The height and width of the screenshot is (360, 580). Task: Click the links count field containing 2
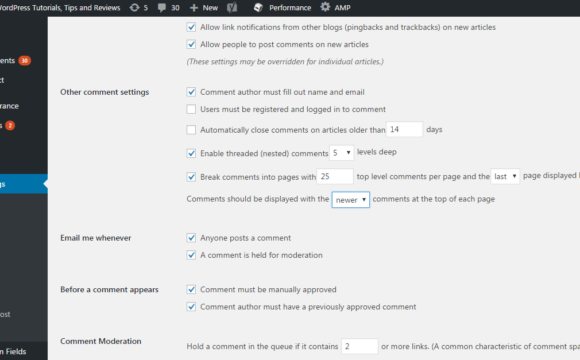360,346
